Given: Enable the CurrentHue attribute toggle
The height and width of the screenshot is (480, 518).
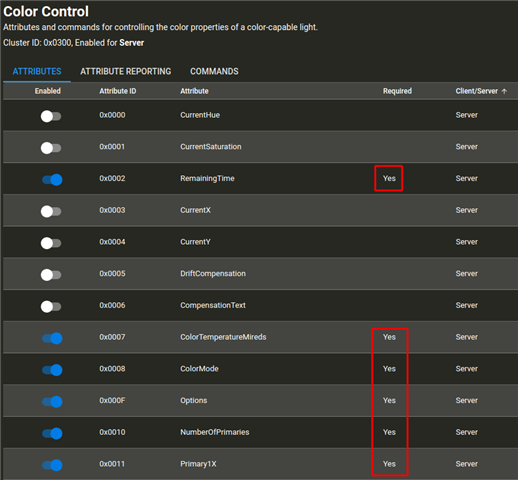Looking at the screenshot, I should coord(51,116).
